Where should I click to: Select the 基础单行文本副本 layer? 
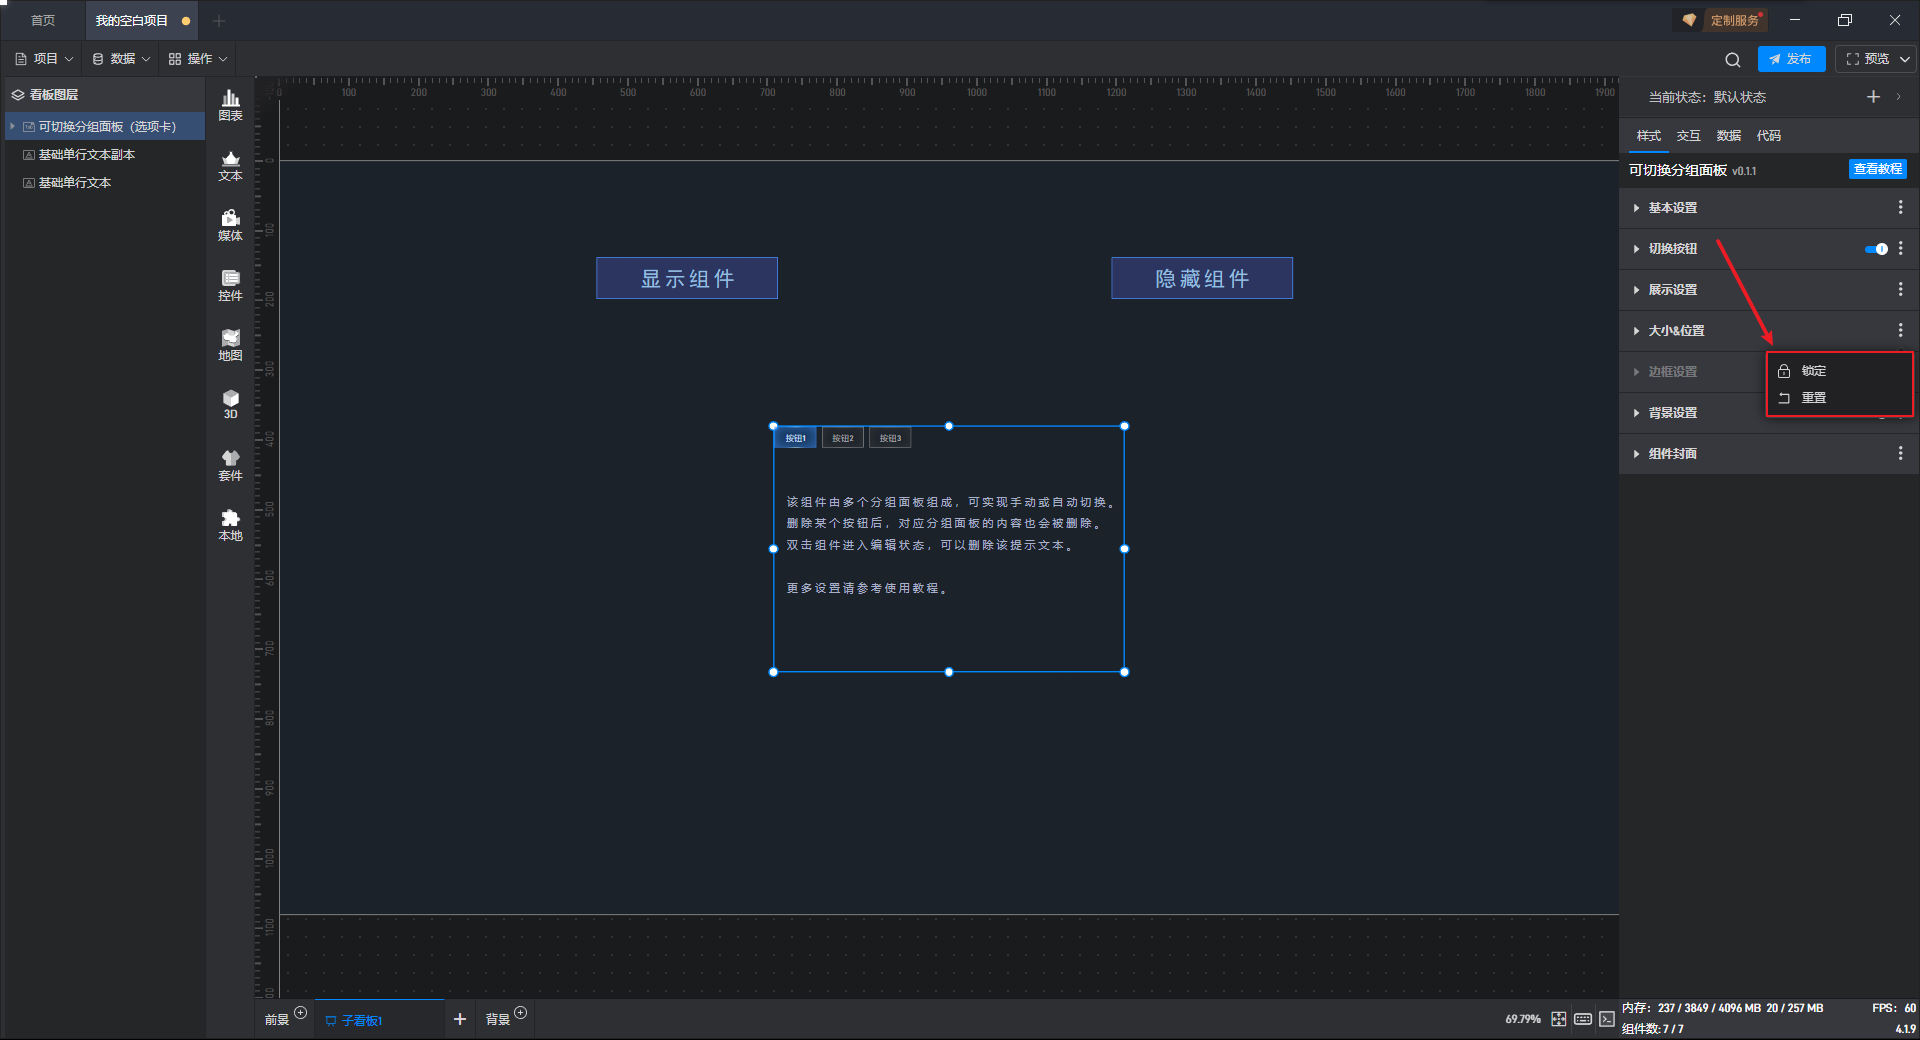pyautogui.click(x=106, y=155)
